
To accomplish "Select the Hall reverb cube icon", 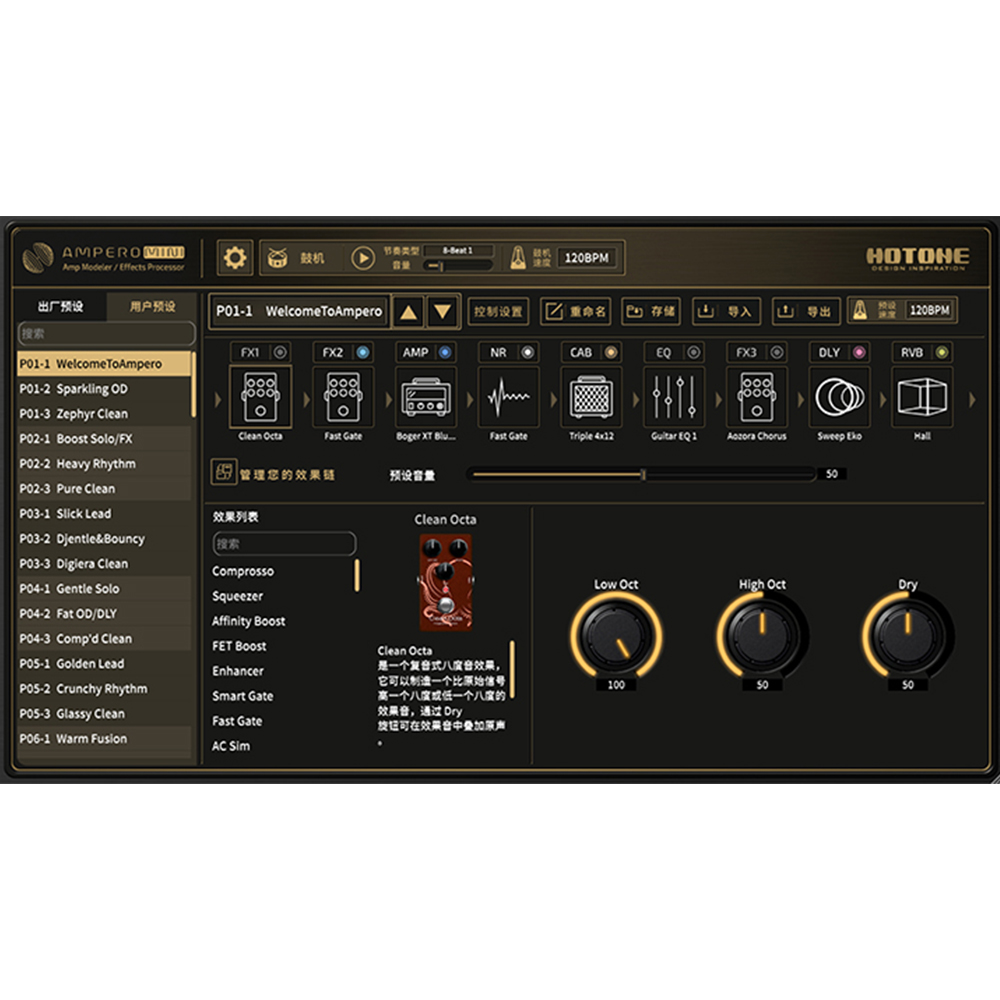I will tap(921, 398).
